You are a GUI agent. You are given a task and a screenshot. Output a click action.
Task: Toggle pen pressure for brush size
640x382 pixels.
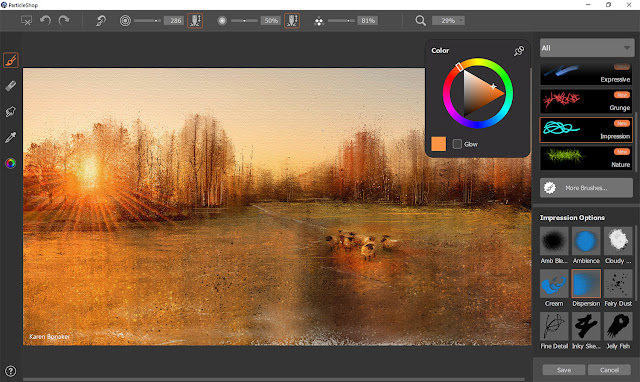click(x=195, y=20)
